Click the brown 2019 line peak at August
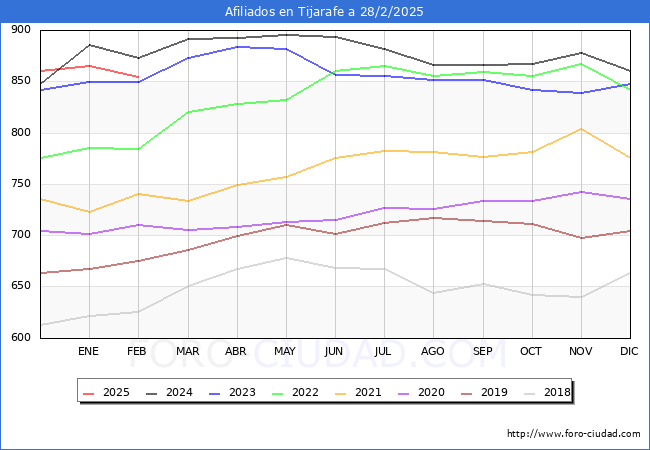 tap(434, 218)
